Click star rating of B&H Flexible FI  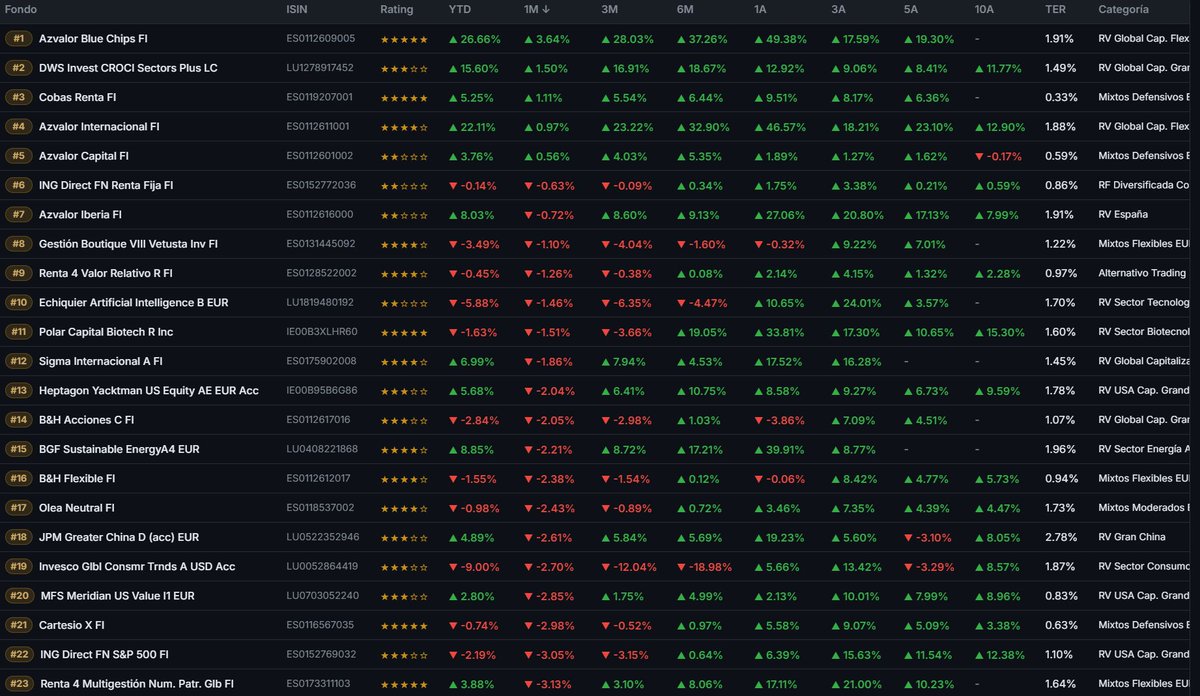(404, 479)
